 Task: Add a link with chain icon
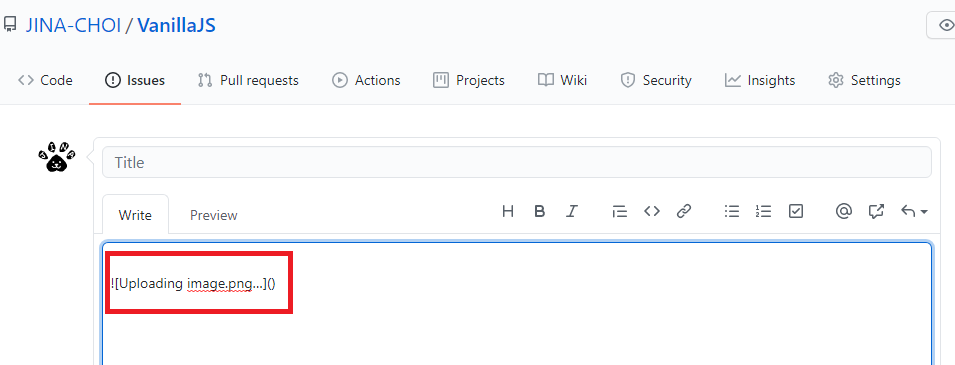[x=684, y=211]
